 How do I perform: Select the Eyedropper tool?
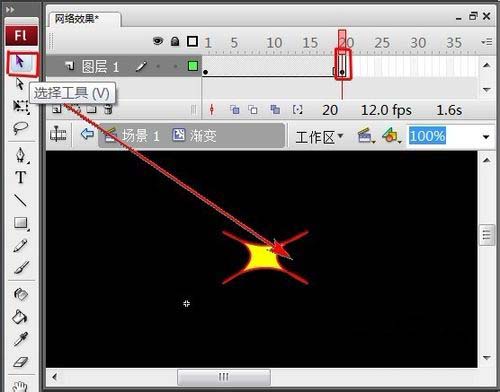[x=21, y=339]
